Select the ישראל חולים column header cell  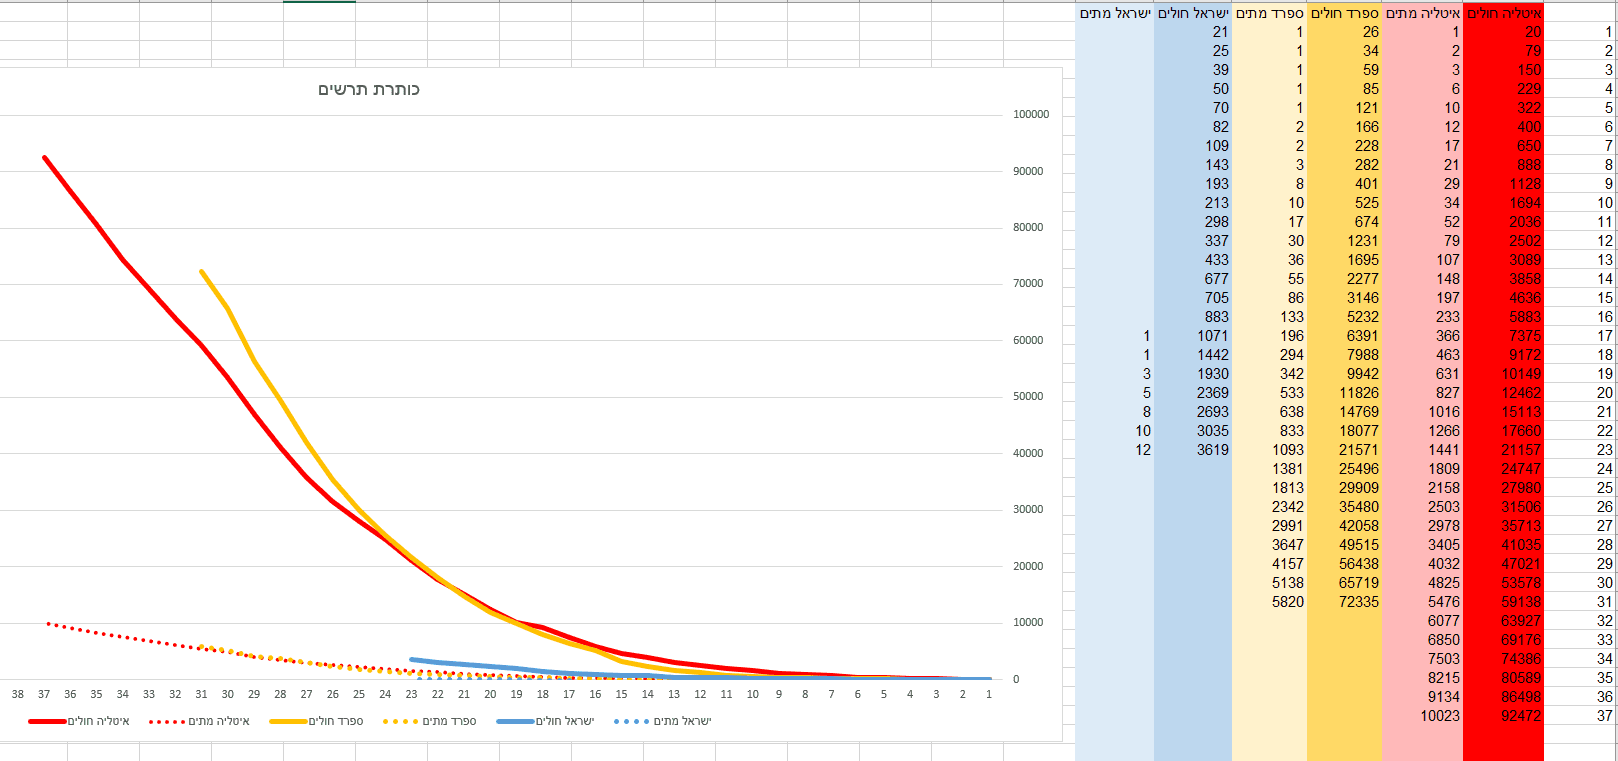point(1193,13)
